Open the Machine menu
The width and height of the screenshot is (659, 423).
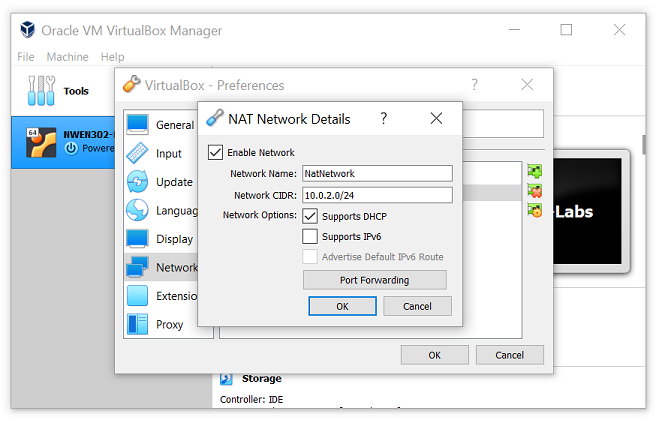coord(67,57)
